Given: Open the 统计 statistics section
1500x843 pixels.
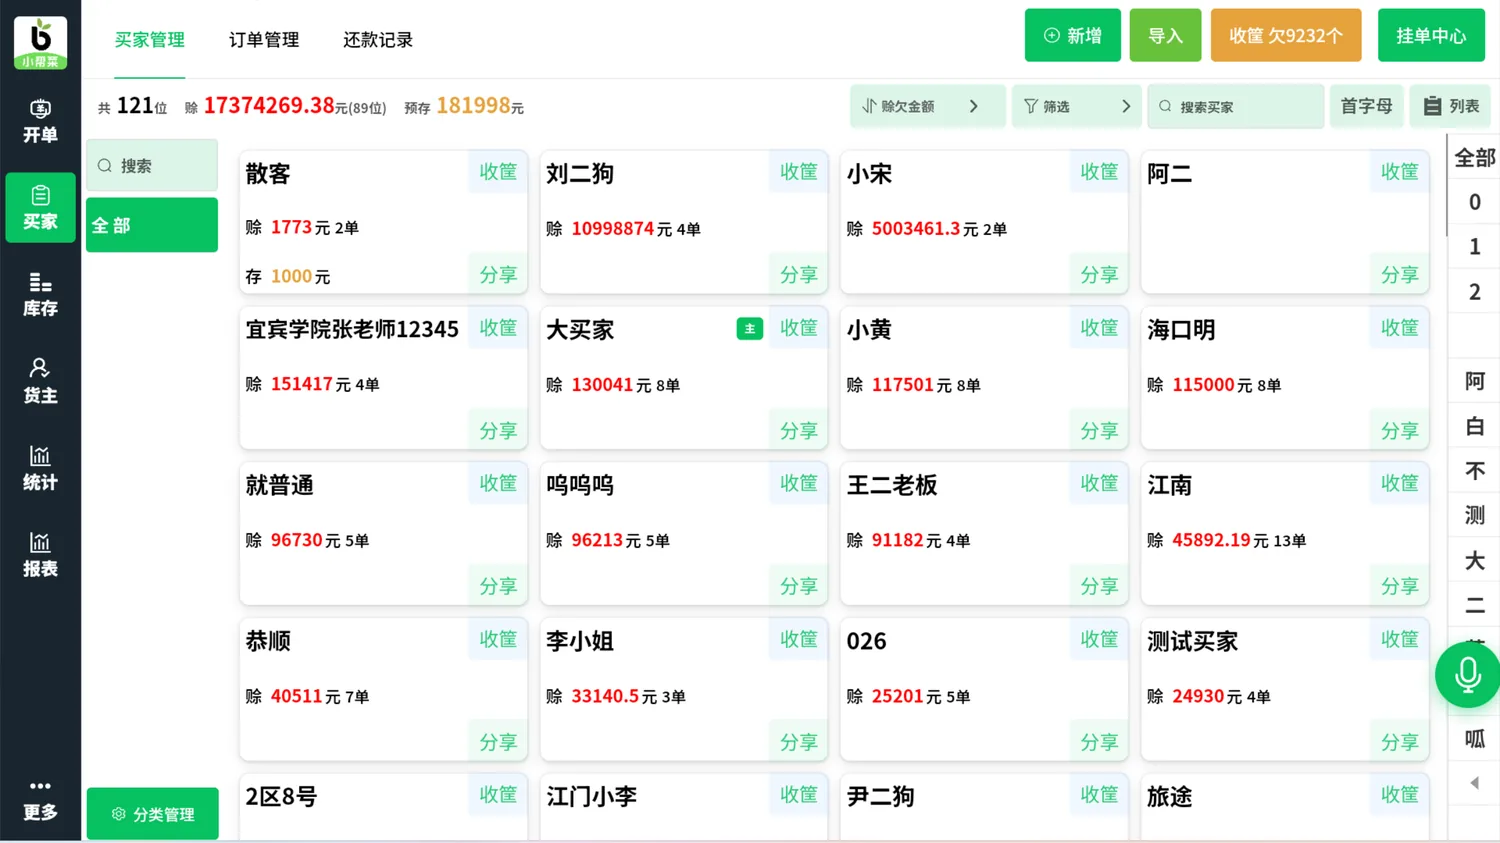Looking at the screenshot, I should coord(40,468).
